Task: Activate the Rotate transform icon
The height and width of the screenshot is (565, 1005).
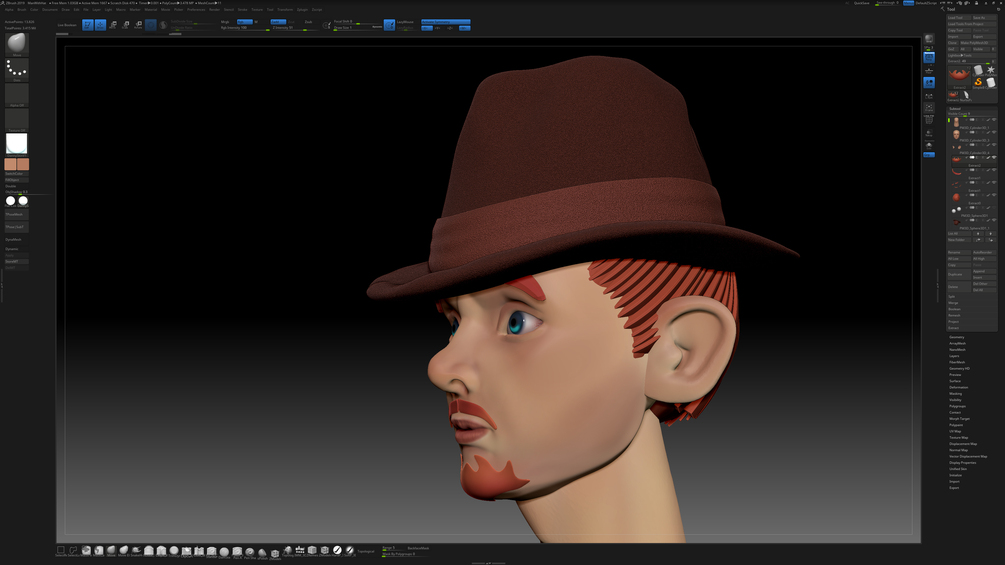Action: 138,24
